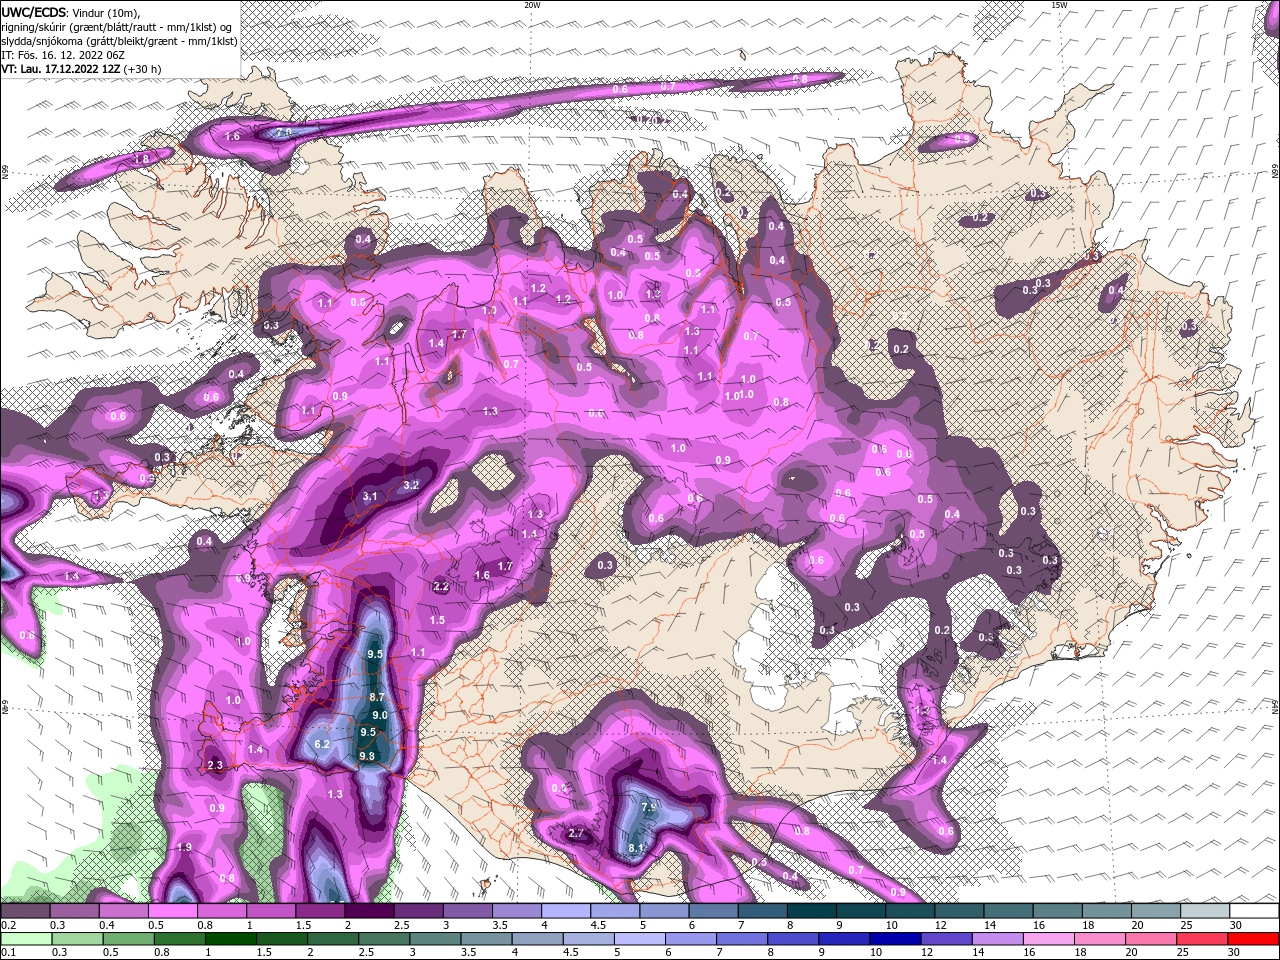Click the 1.9 precipitation value on the map
The width and height of the screenshot is (1280, 960).
[x=184, y=847]
